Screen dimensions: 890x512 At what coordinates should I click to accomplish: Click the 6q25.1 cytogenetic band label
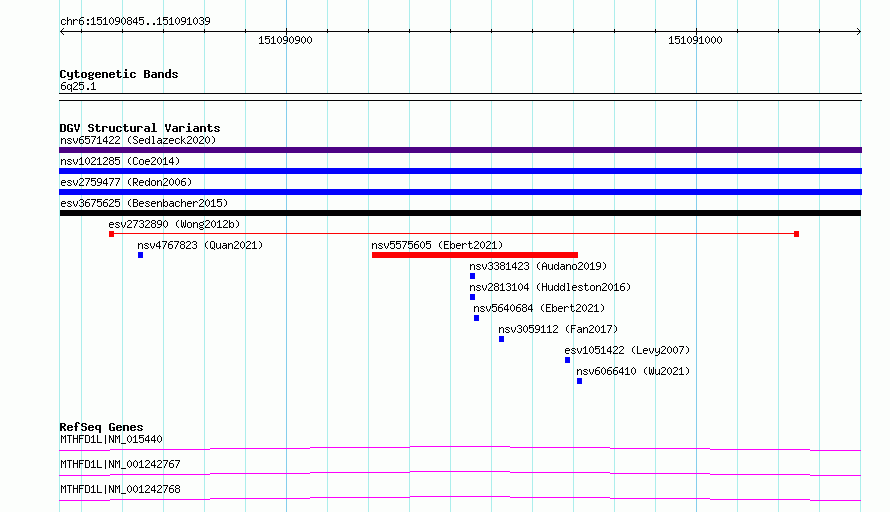click(x=78, y=86)
